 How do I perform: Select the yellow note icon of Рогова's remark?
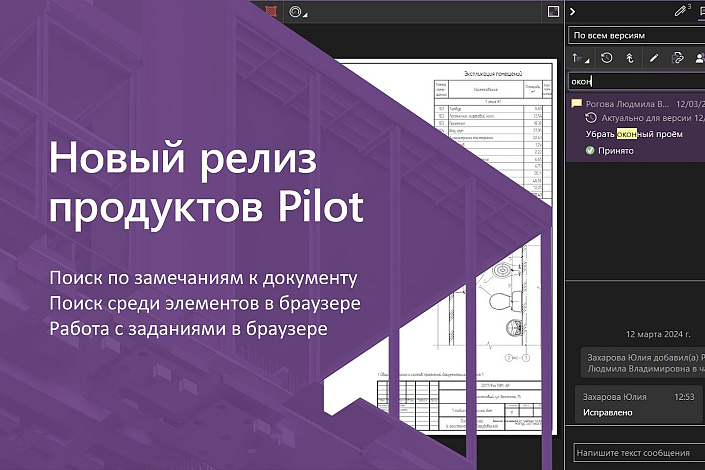point(576,103)
